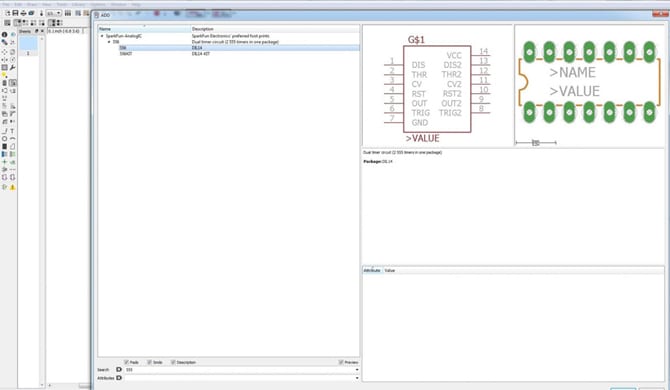Toggle the Pads checkbox
Image resolution: width=670 pixels, height=390 pixels.
pyautogui.click(x=126, y=362)
